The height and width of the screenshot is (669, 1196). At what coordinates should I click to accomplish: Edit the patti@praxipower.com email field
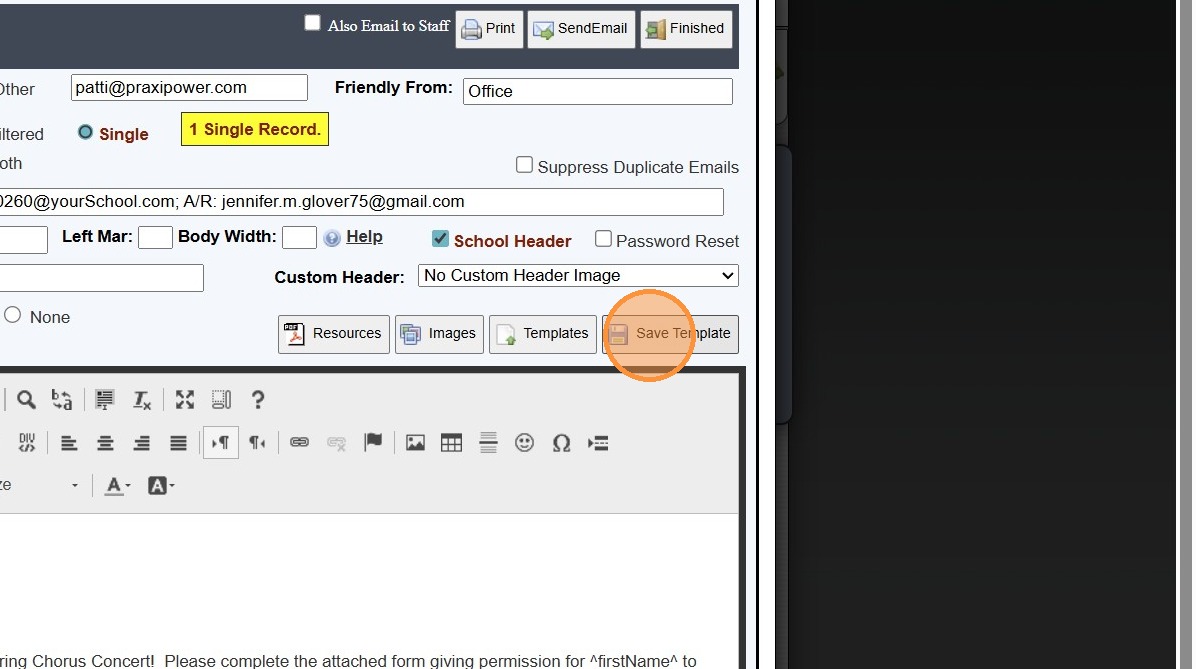(x=189, y=88)
